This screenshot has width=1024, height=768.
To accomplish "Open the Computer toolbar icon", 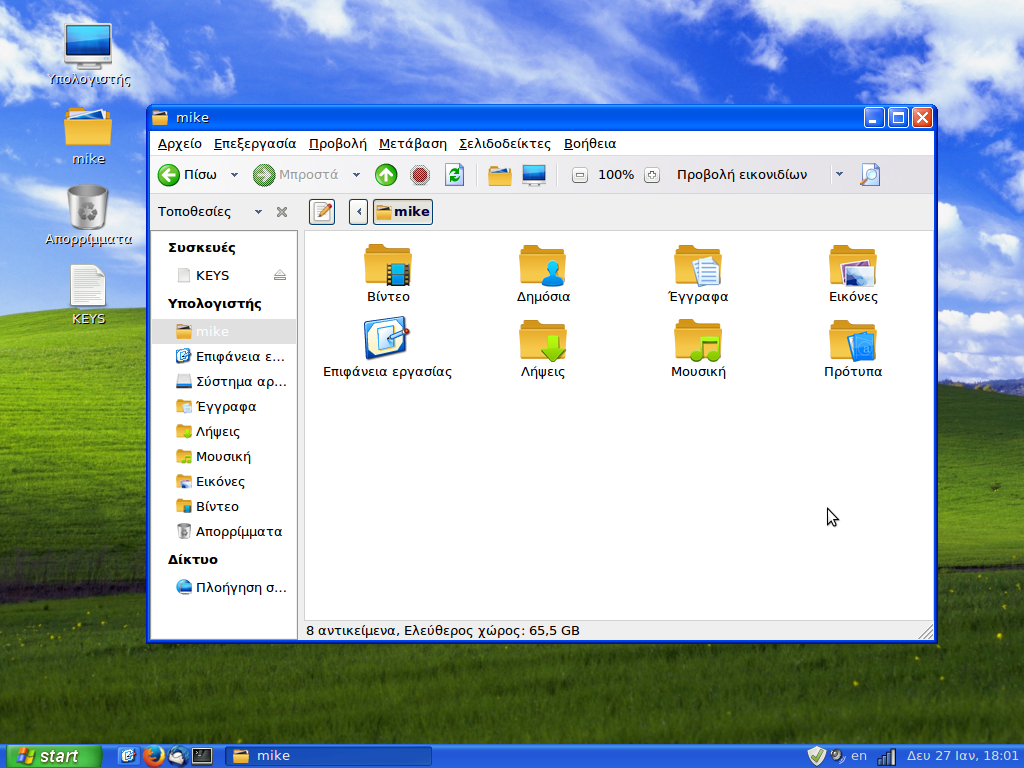I will coord(534,175).
